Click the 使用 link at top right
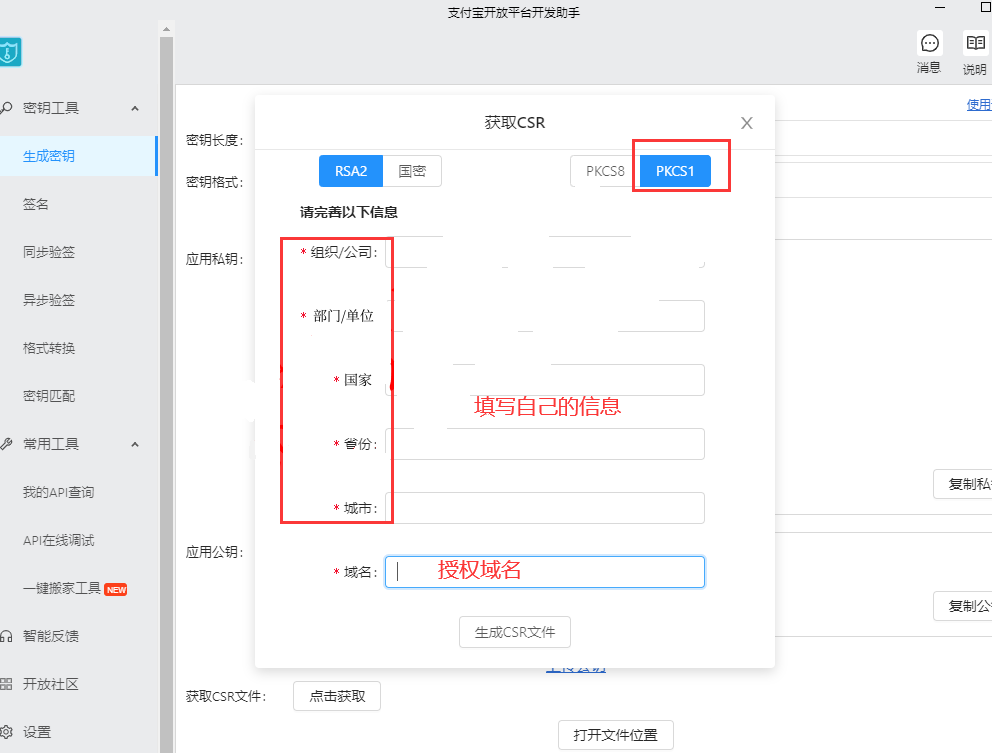 [x=979, y=104]
